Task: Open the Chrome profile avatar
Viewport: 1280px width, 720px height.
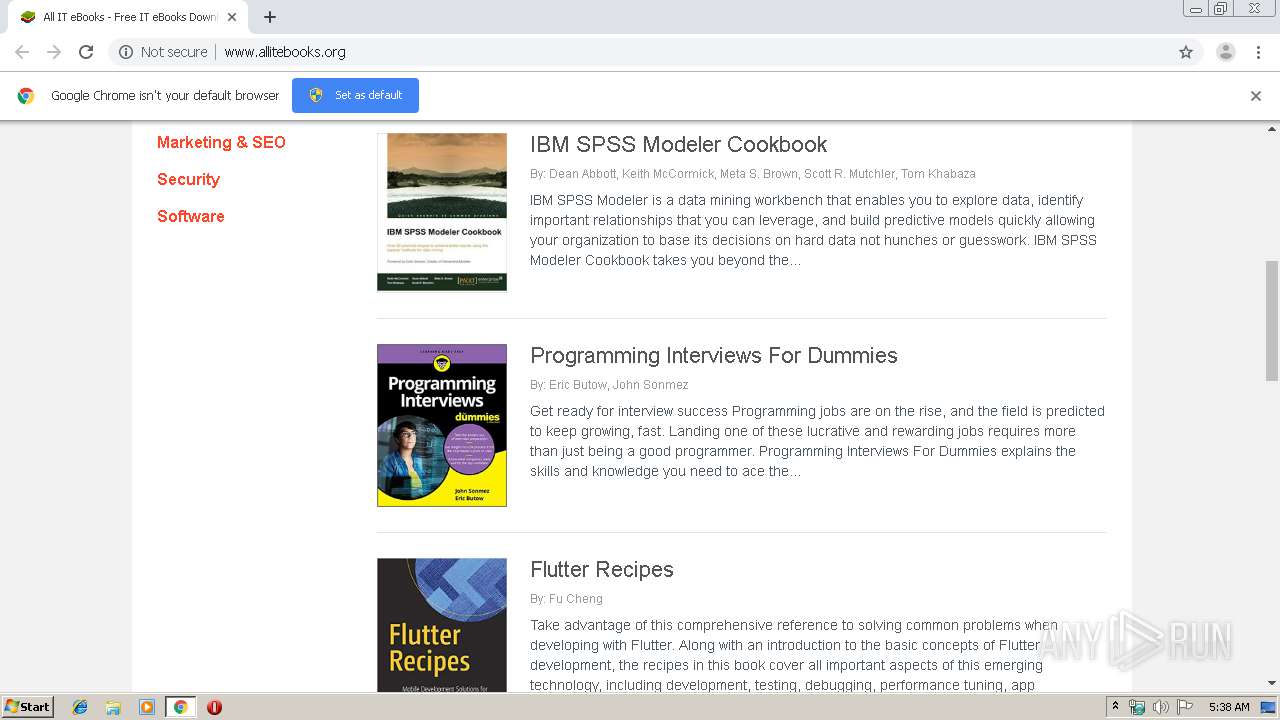Action: tap(1225, 52)
